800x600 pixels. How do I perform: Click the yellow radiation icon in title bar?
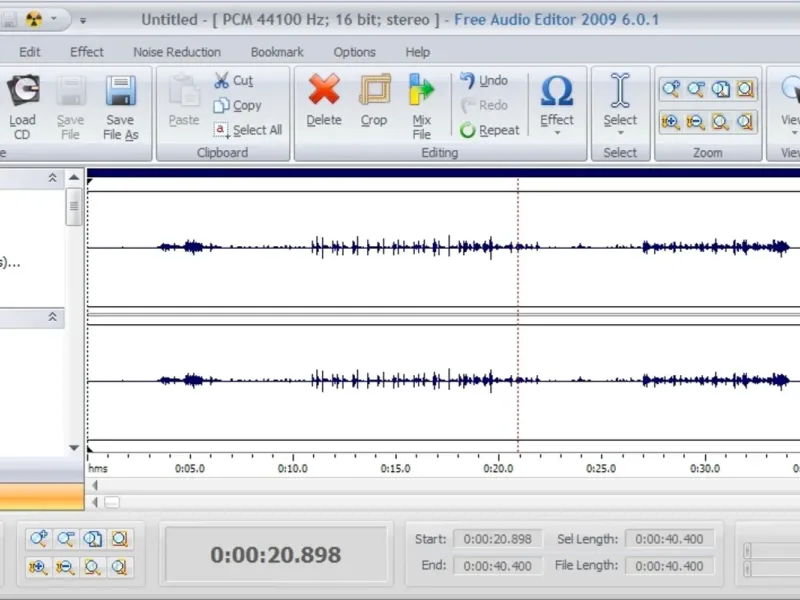pyautogui.click(x=34, y=19)
